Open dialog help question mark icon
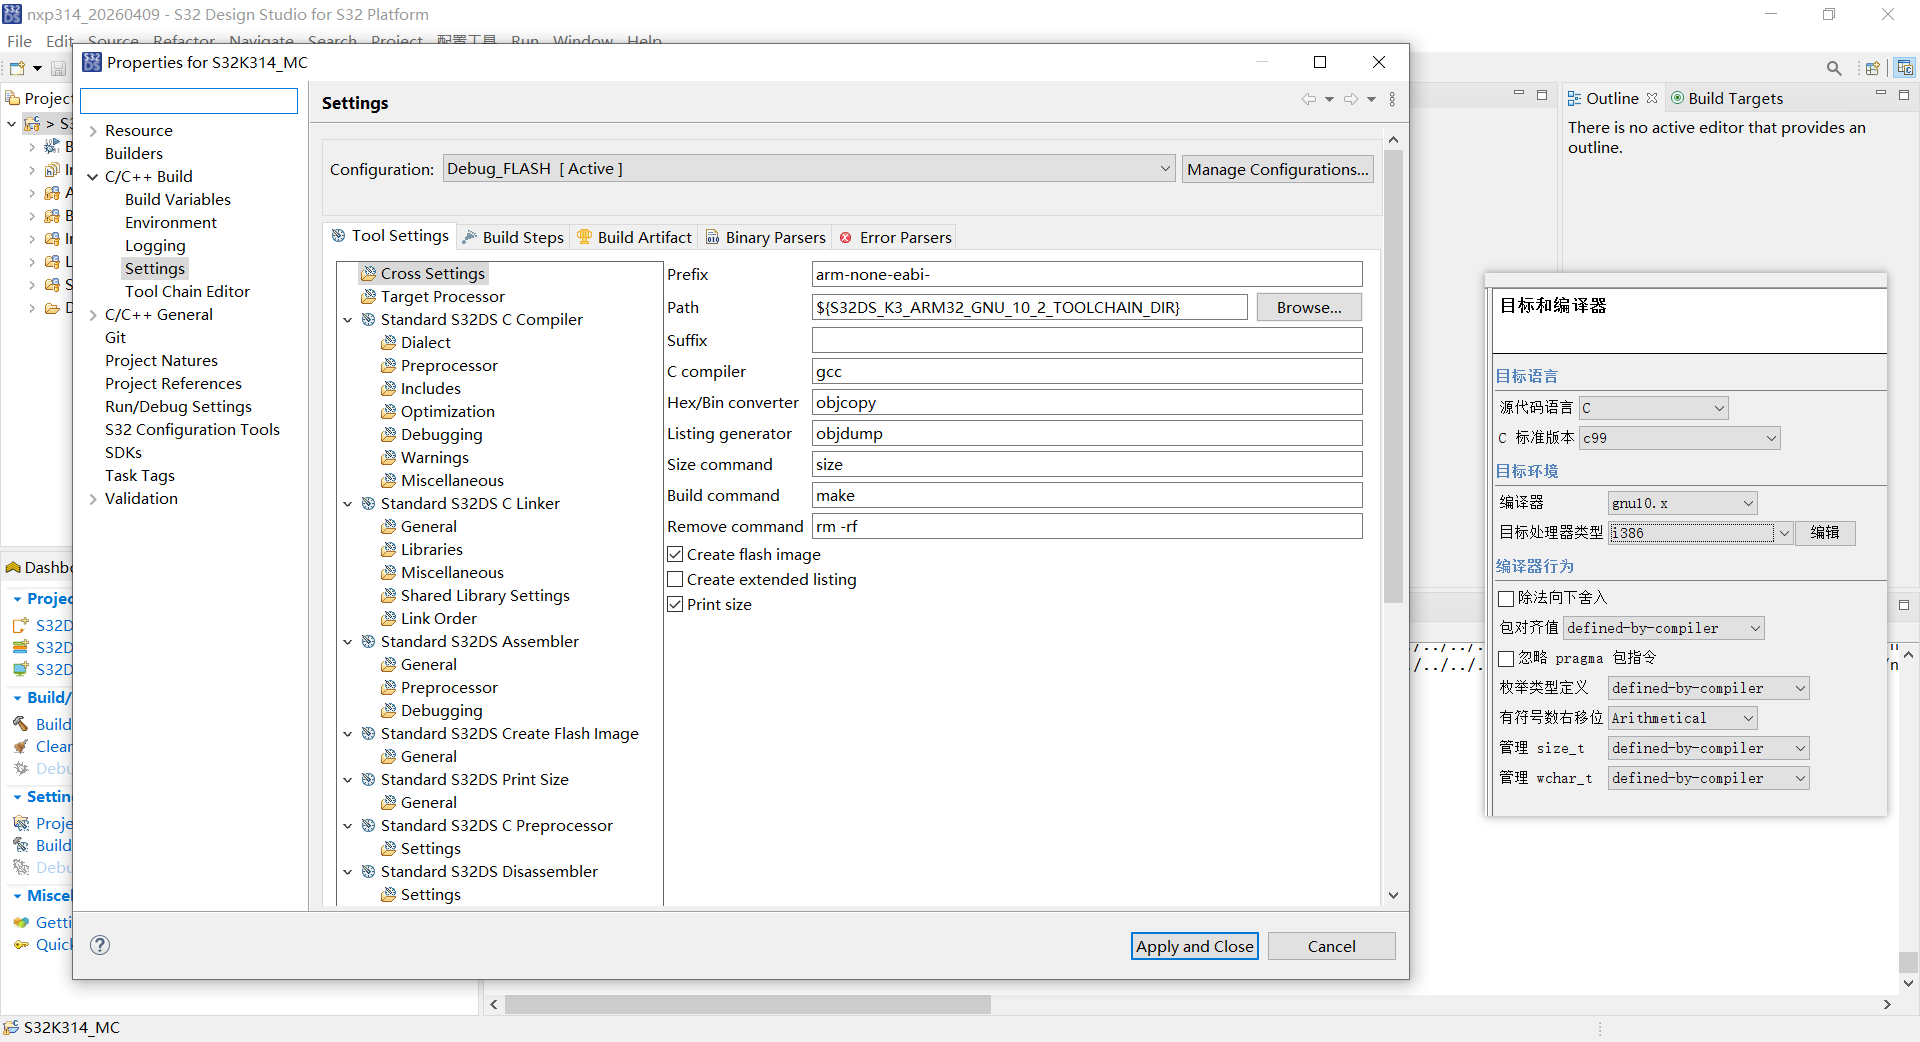Image resolution: width=1920 pixels, height=1042 pixels. [x=100, y=945]
